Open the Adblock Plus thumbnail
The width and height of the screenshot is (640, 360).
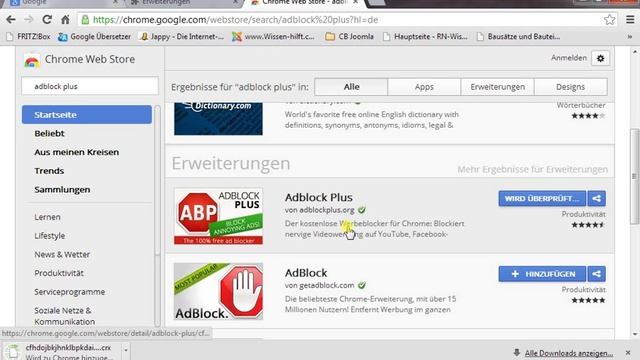coord(218,216)
